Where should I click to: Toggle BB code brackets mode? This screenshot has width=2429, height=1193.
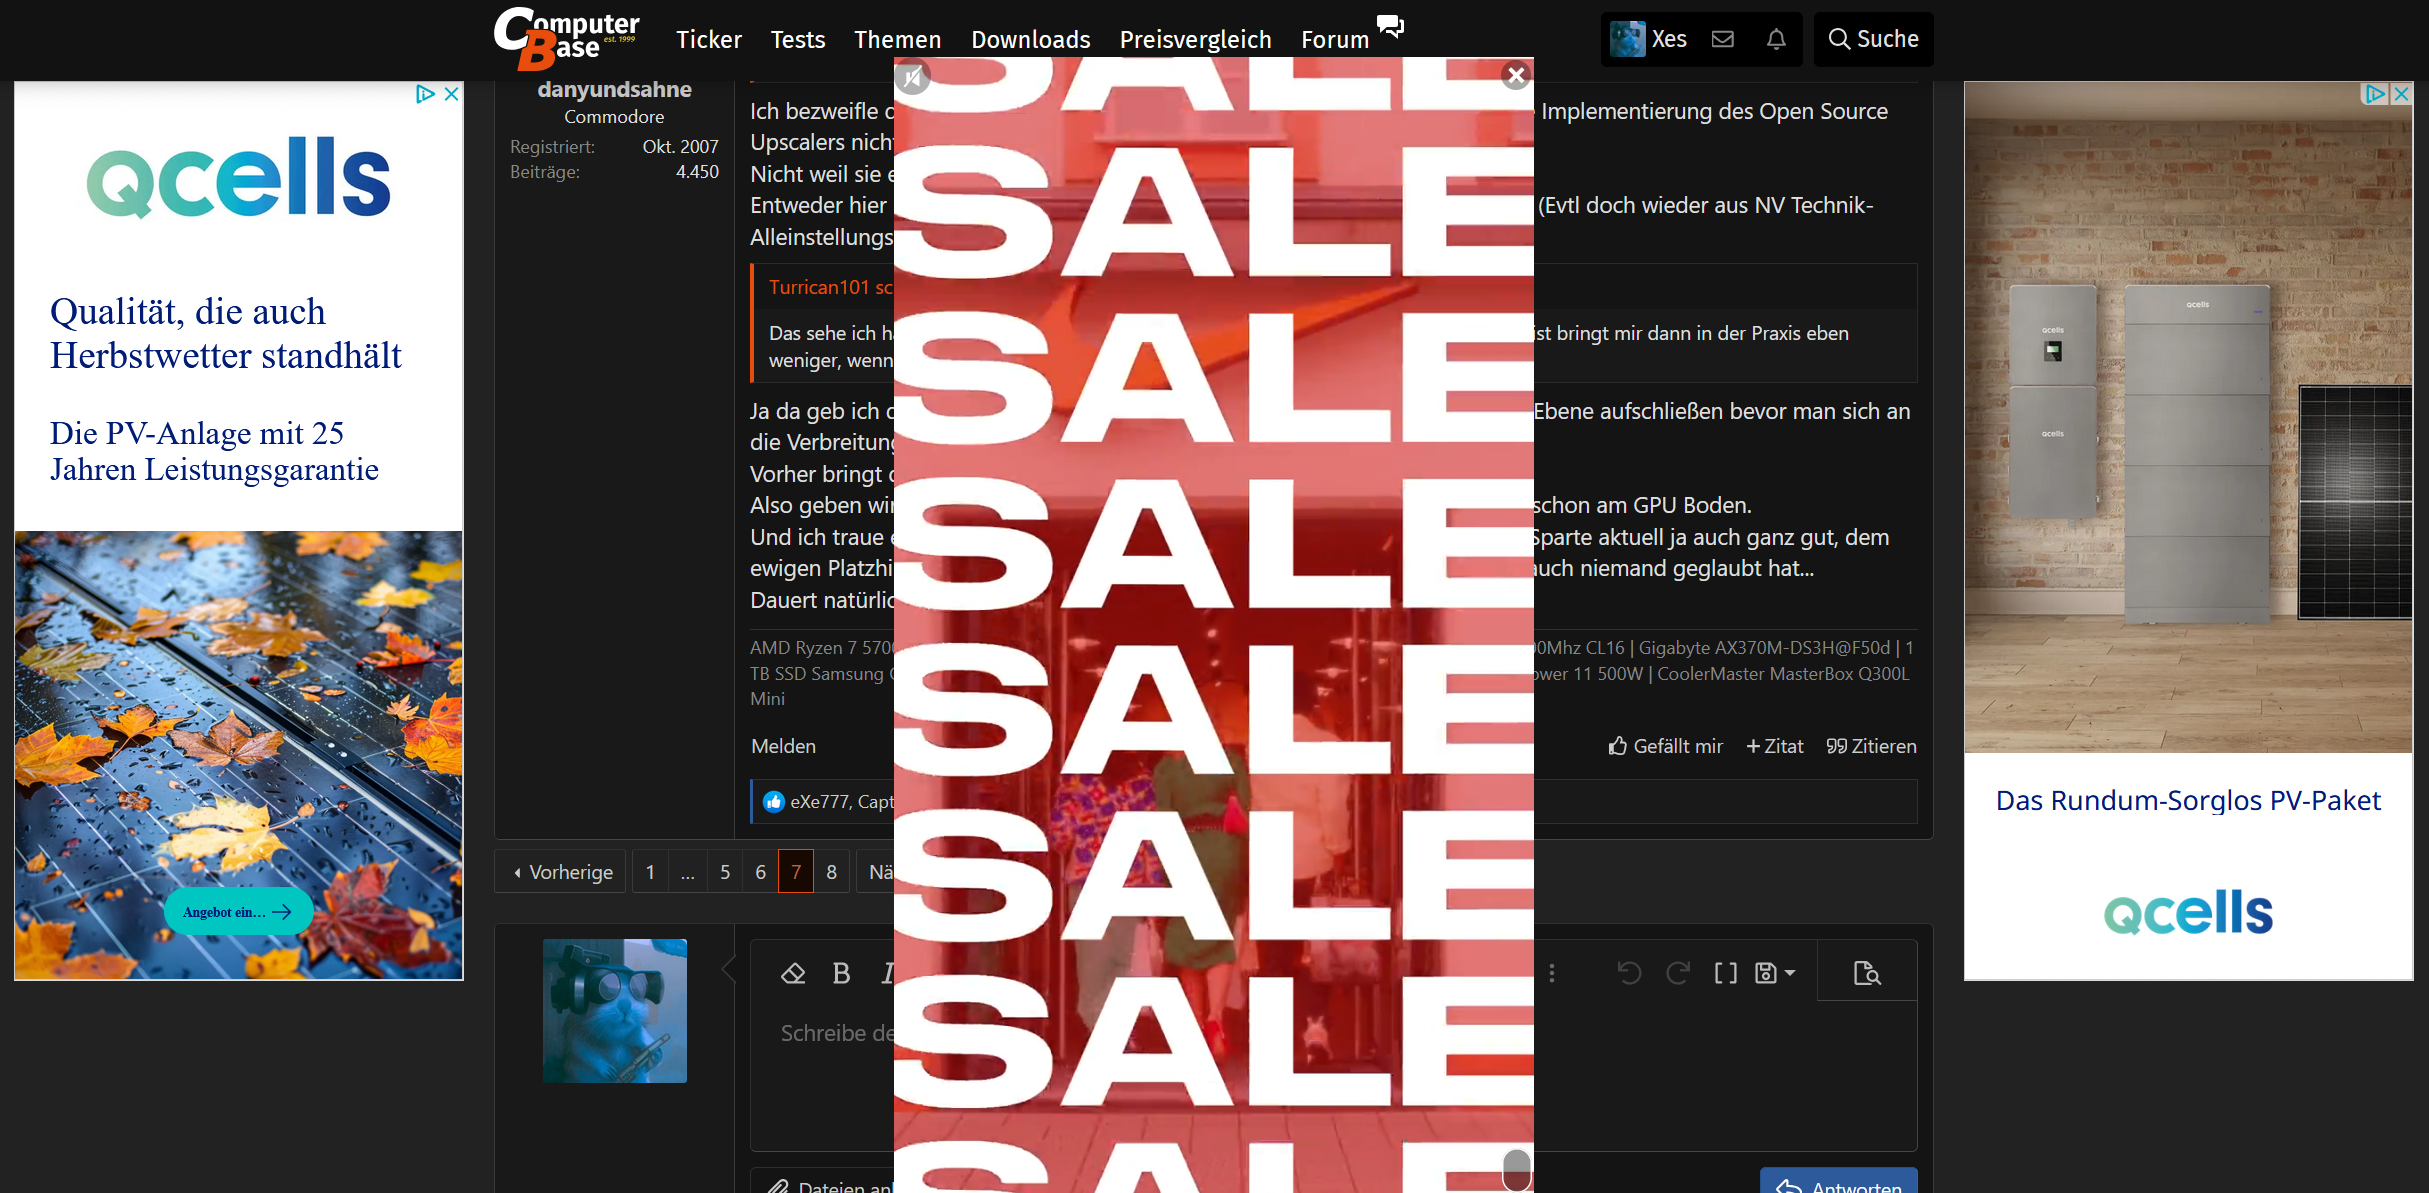coord(1725,973)
